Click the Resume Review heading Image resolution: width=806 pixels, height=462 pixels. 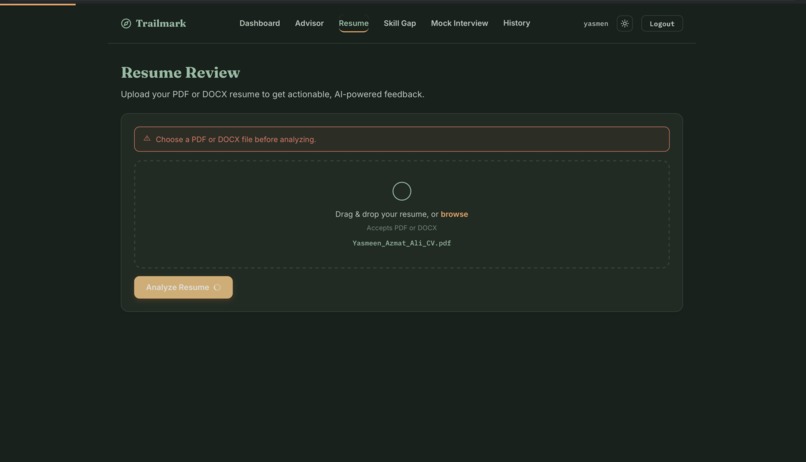pyautogui.click(x=180, y=72)
